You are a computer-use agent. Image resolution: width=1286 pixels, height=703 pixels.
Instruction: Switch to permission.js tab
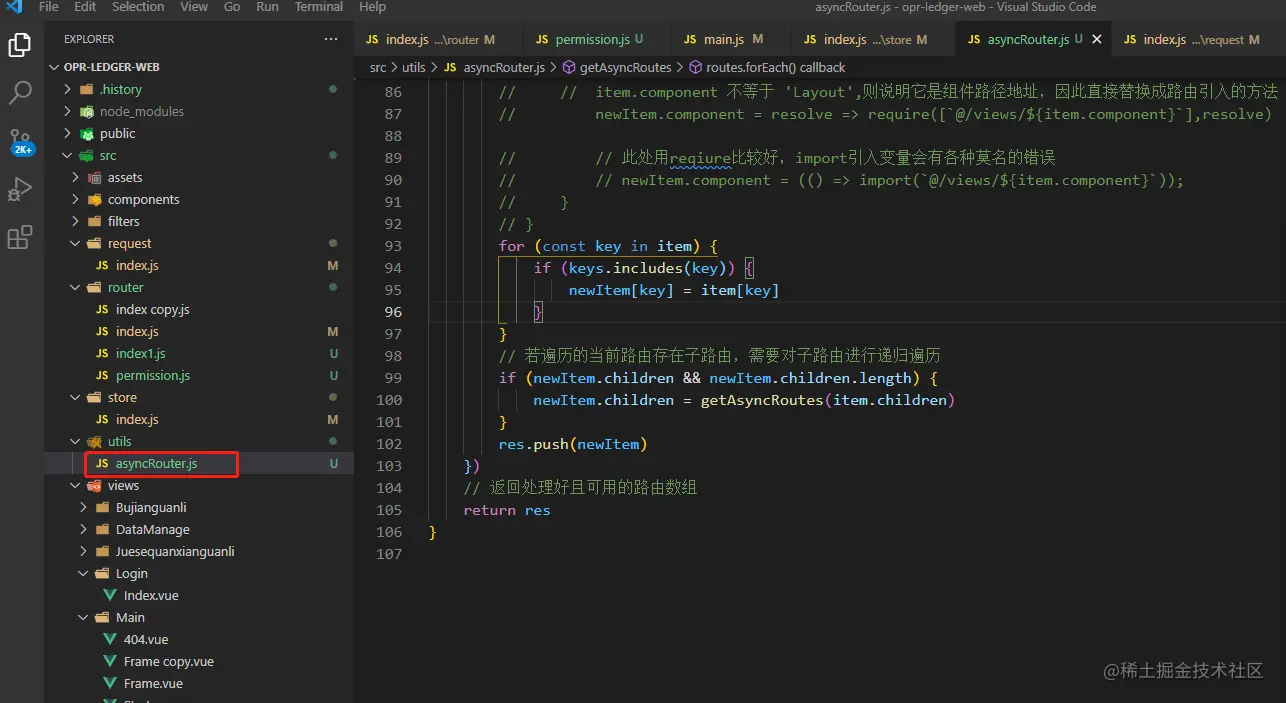[x=595, y=40]
